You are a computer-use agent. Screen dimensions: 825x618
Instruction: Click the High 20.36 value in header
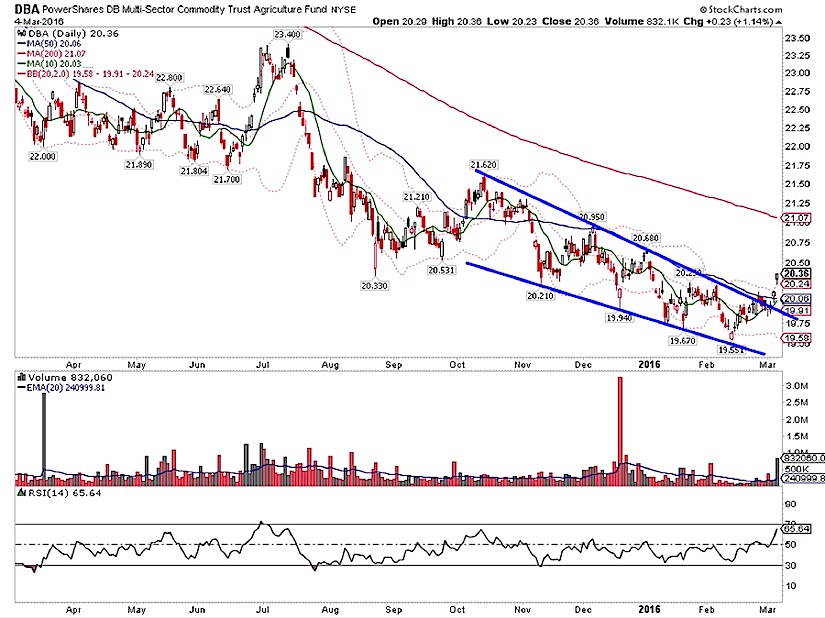pos(457,22)
